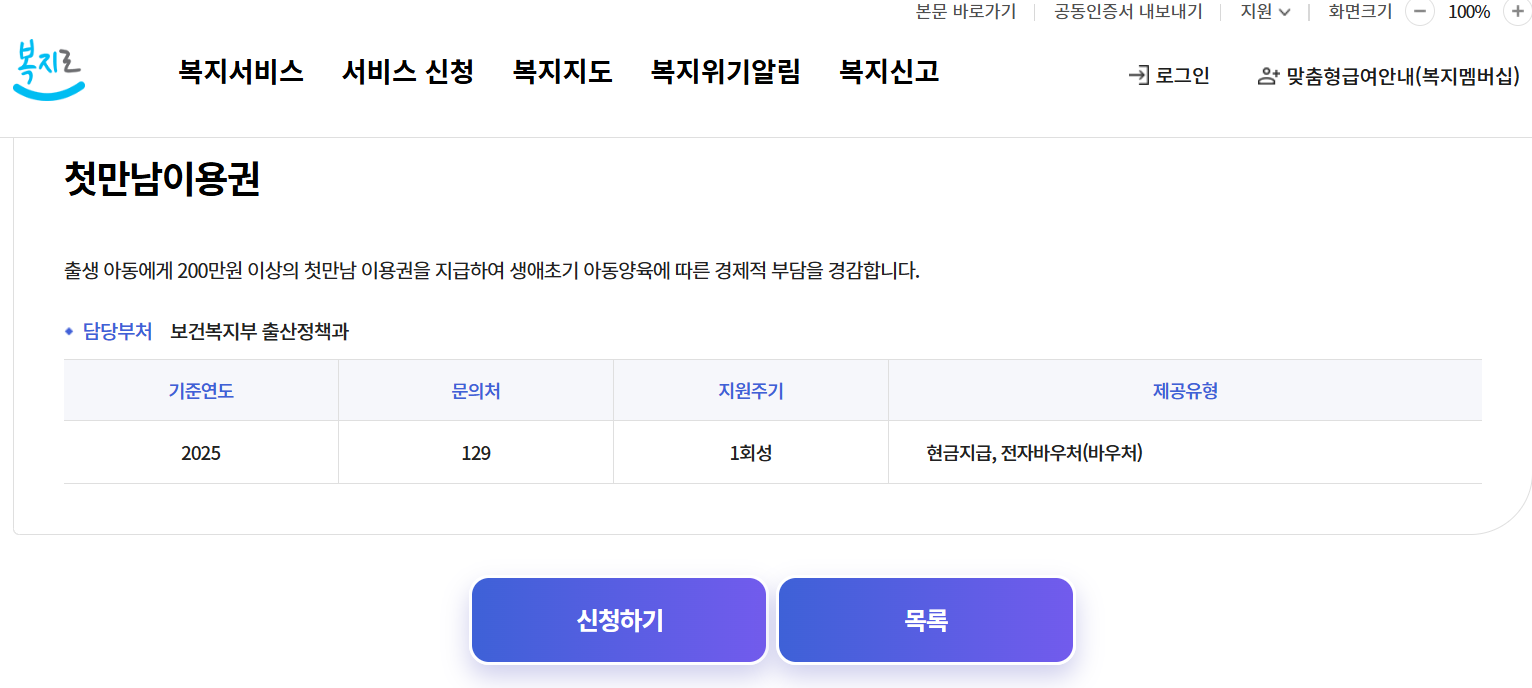The height and width of the screenshot is (688, 1532).
Task: Open 맞춤형급여안내(복지멤버십) via its person icon
Action: pos(1268,75)
